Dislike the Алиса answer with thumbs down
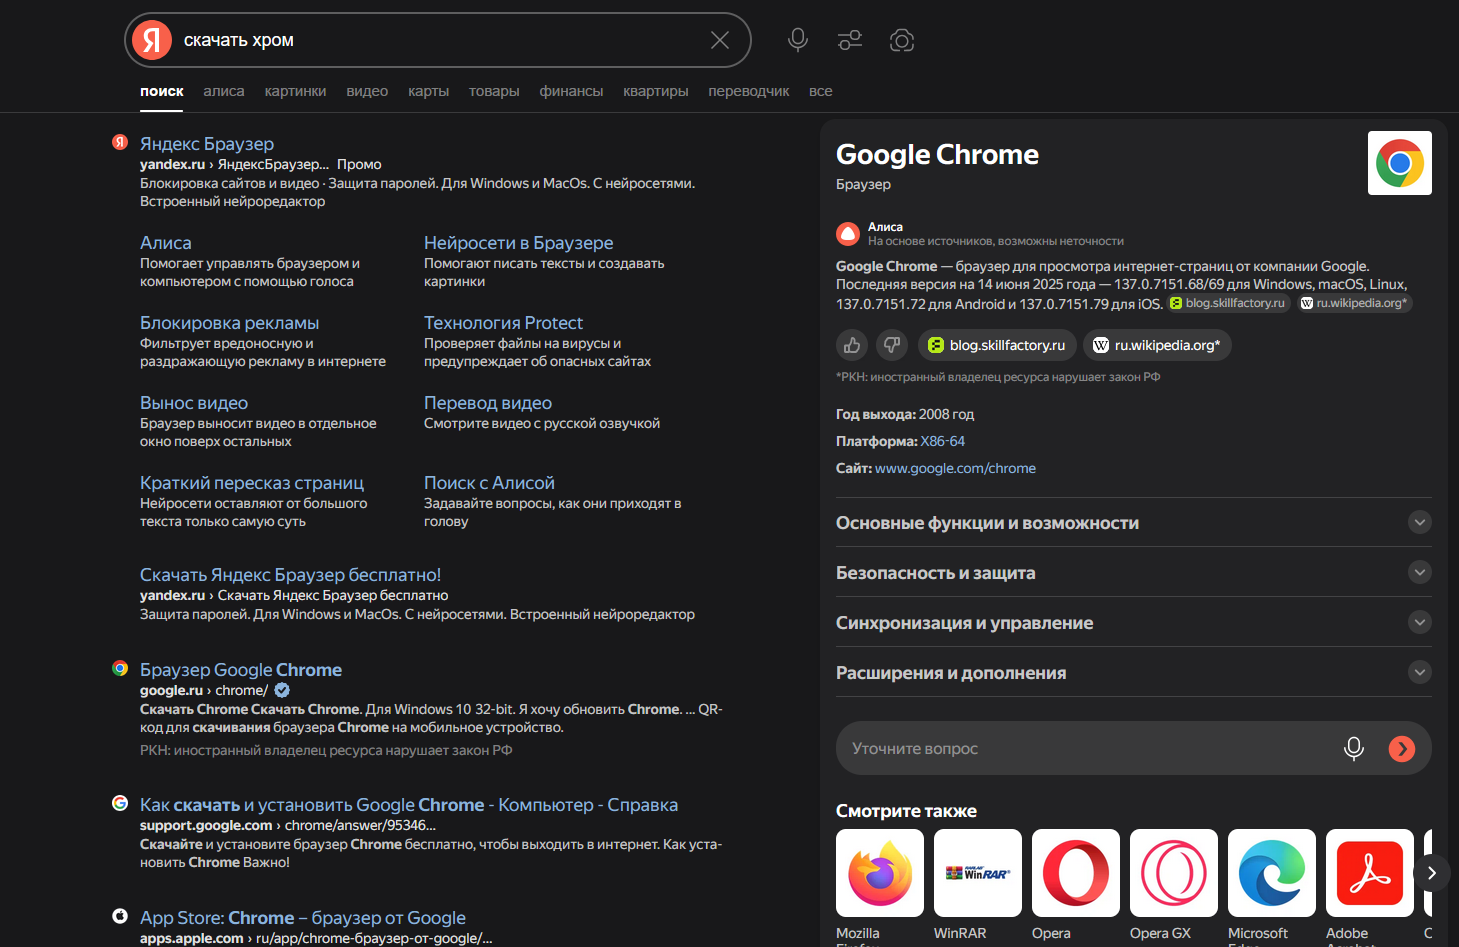Screen dimensions: 1459x947 (x=892, y=345)
